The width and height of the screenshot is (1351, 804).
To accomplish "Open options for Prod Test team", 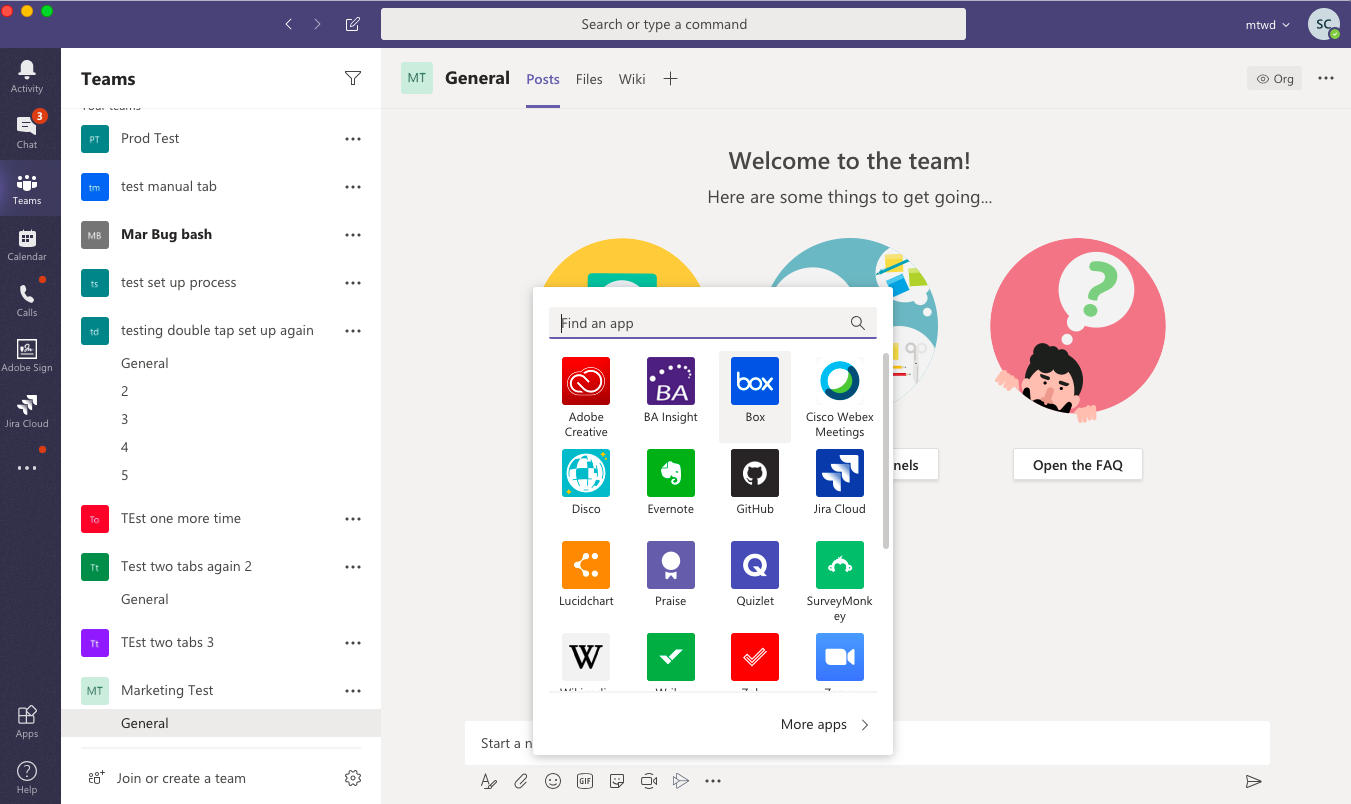I will (353, 139).
